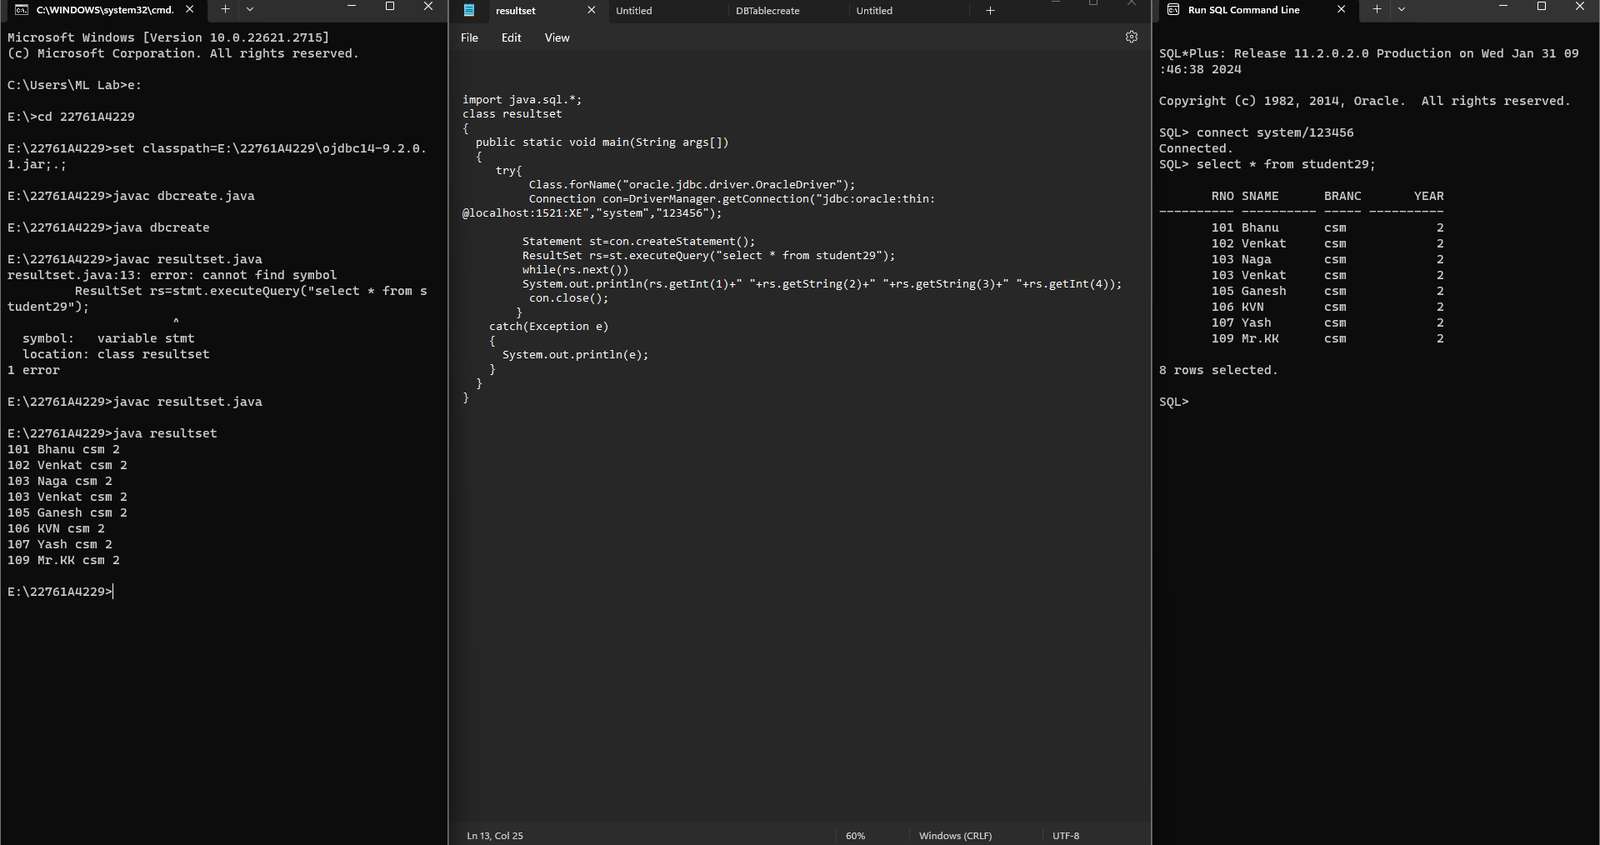Open the View menu in Notepad
Screen dimensions: 1600x845
tap(557, 38)
